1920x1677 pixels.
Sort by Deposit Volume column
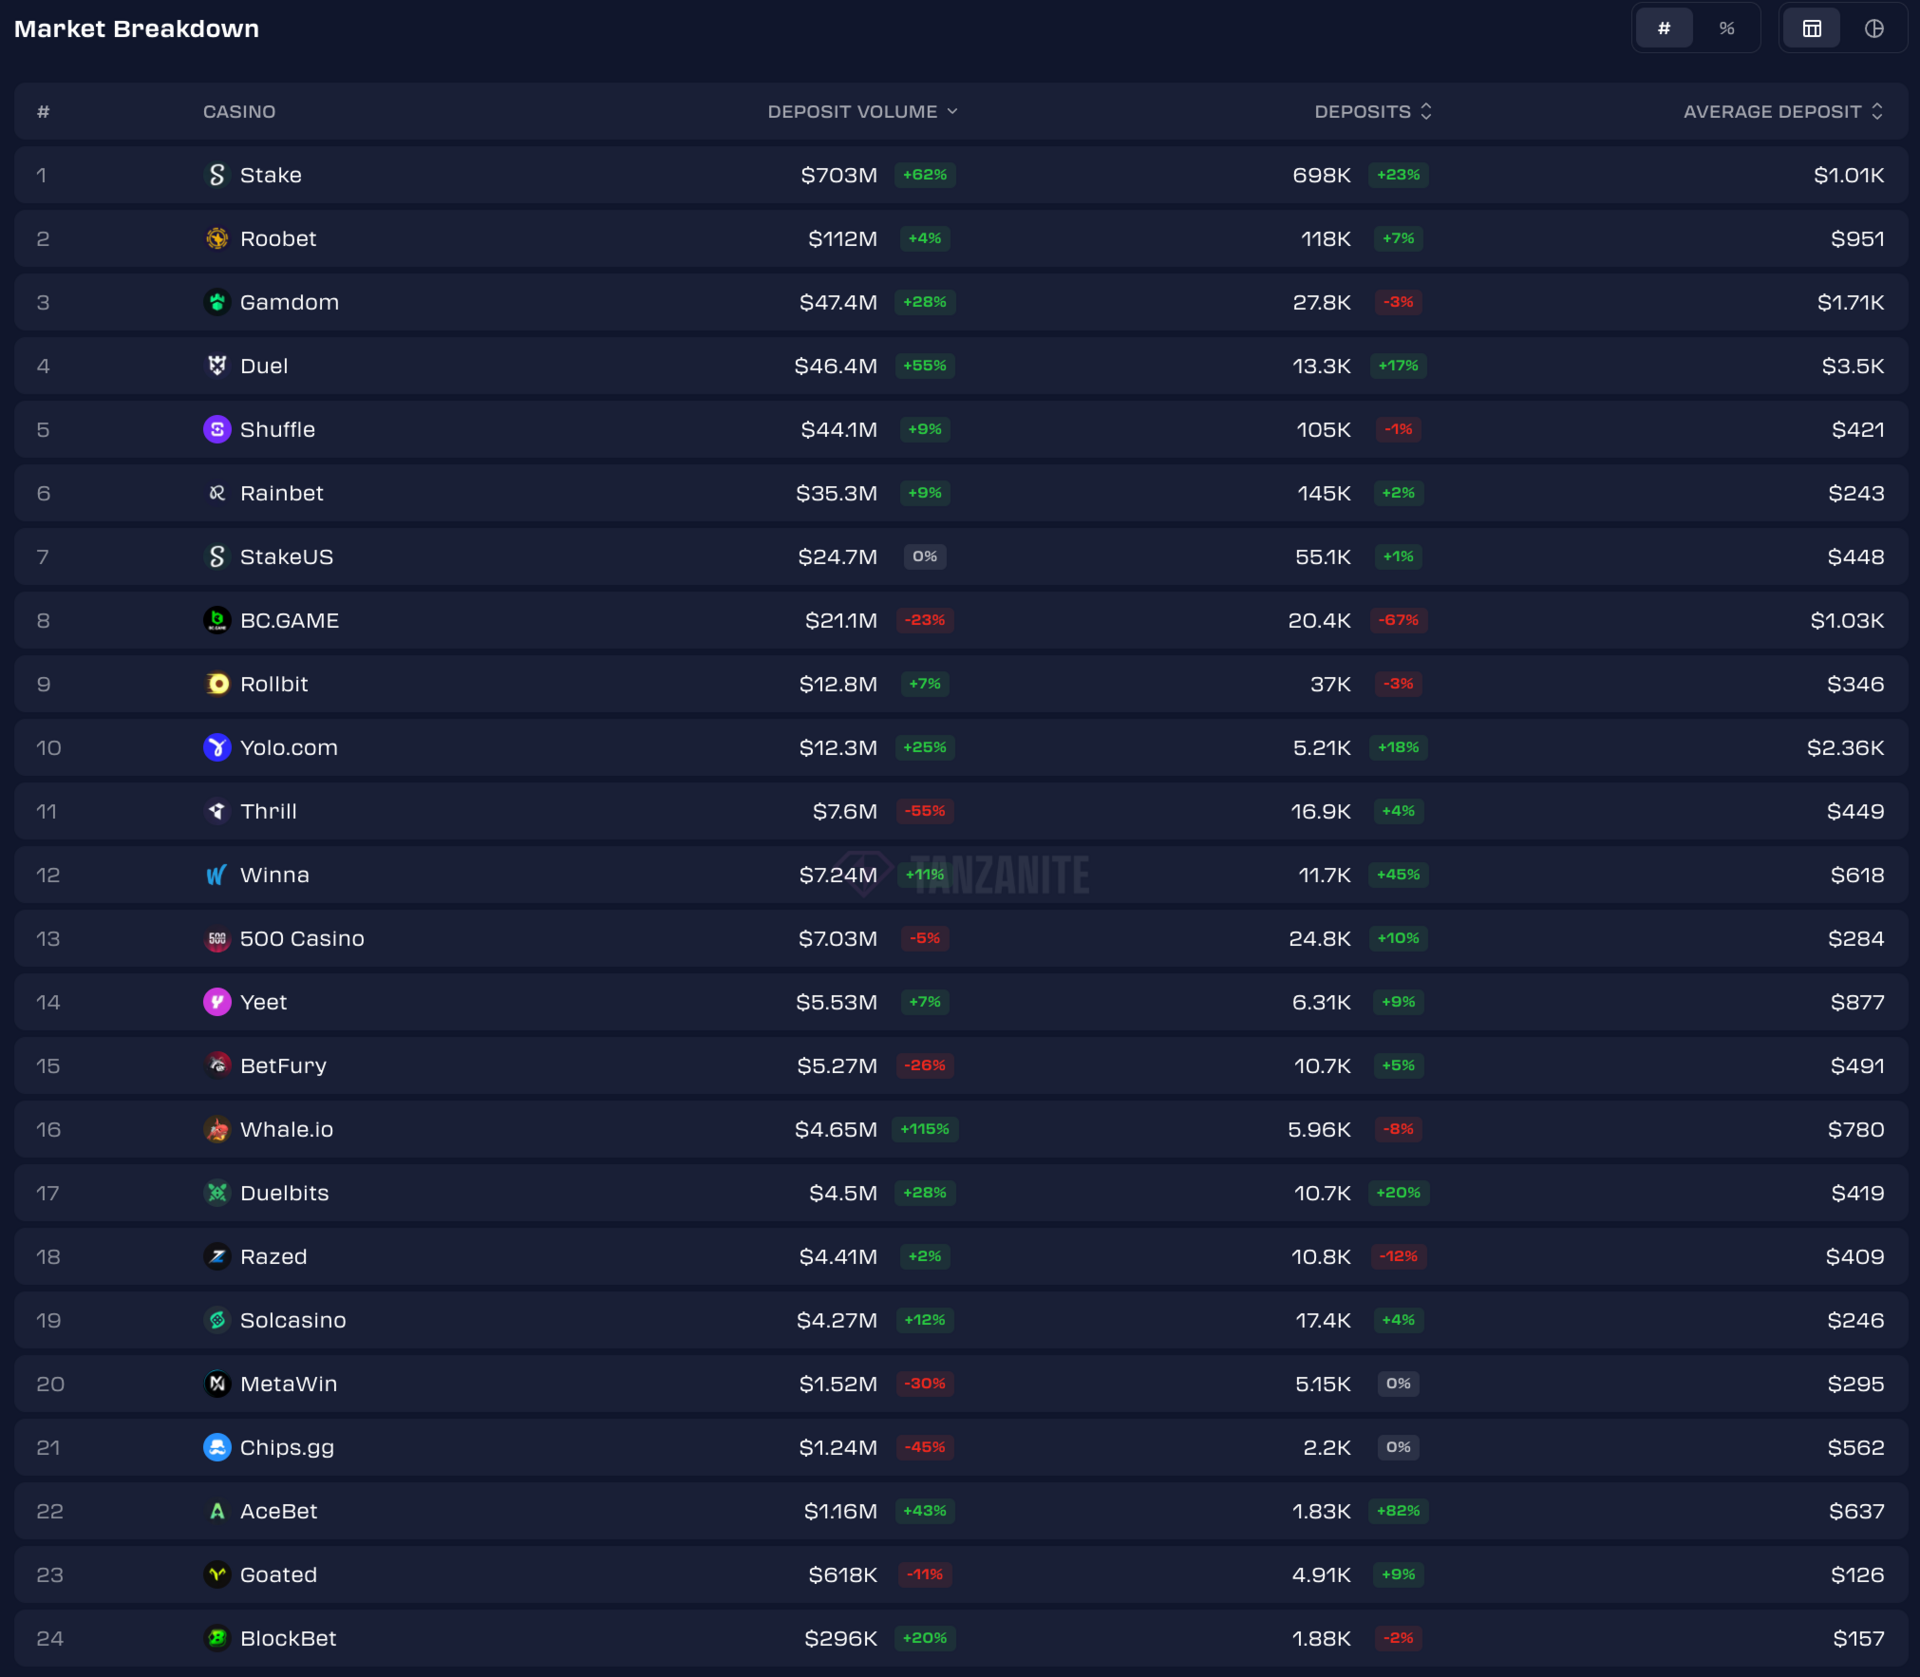[x=862, y=112]
